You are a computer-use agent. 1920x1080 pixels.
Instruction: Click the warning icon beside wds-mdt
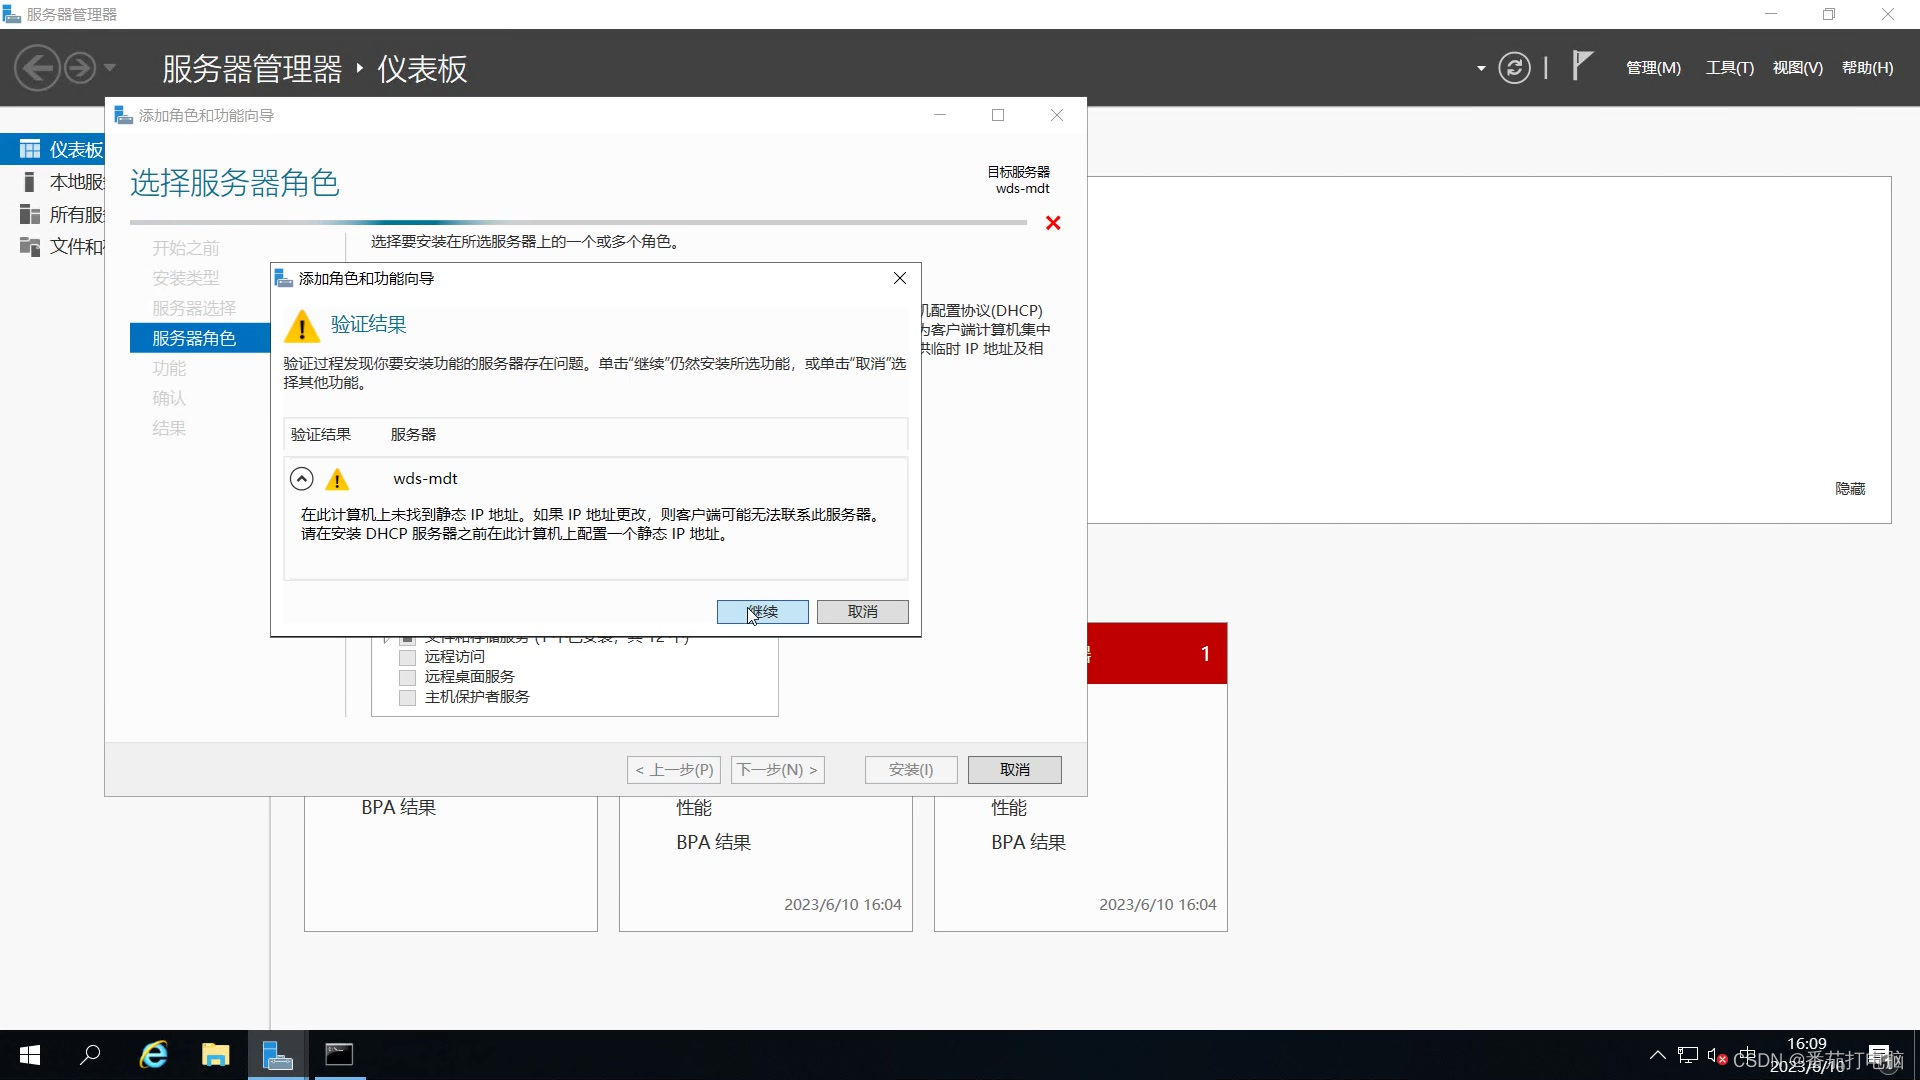coord(337,480)
